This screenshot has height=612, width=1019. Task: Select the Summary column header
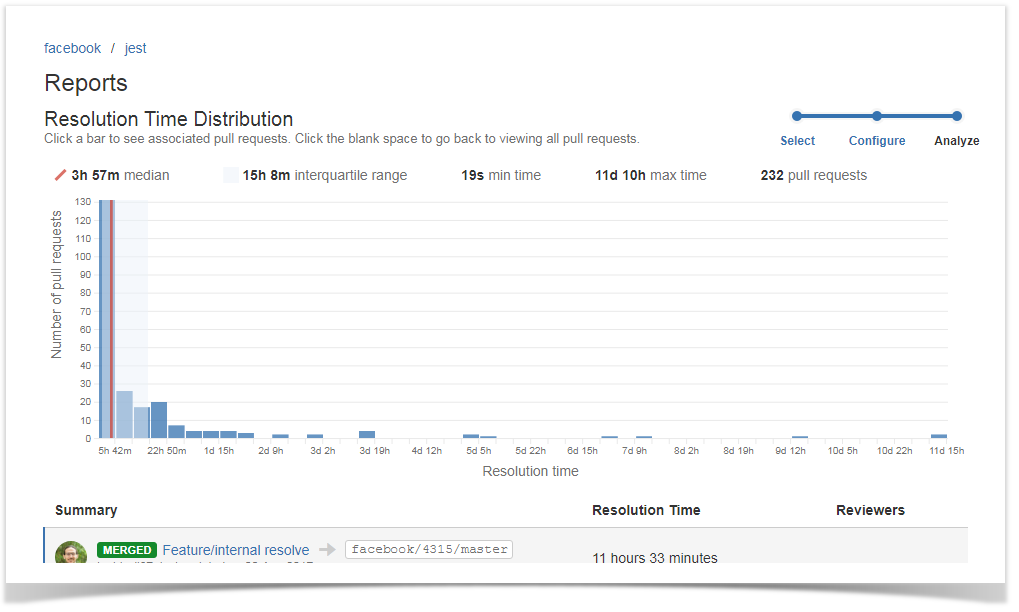click(x=86, y=510)
